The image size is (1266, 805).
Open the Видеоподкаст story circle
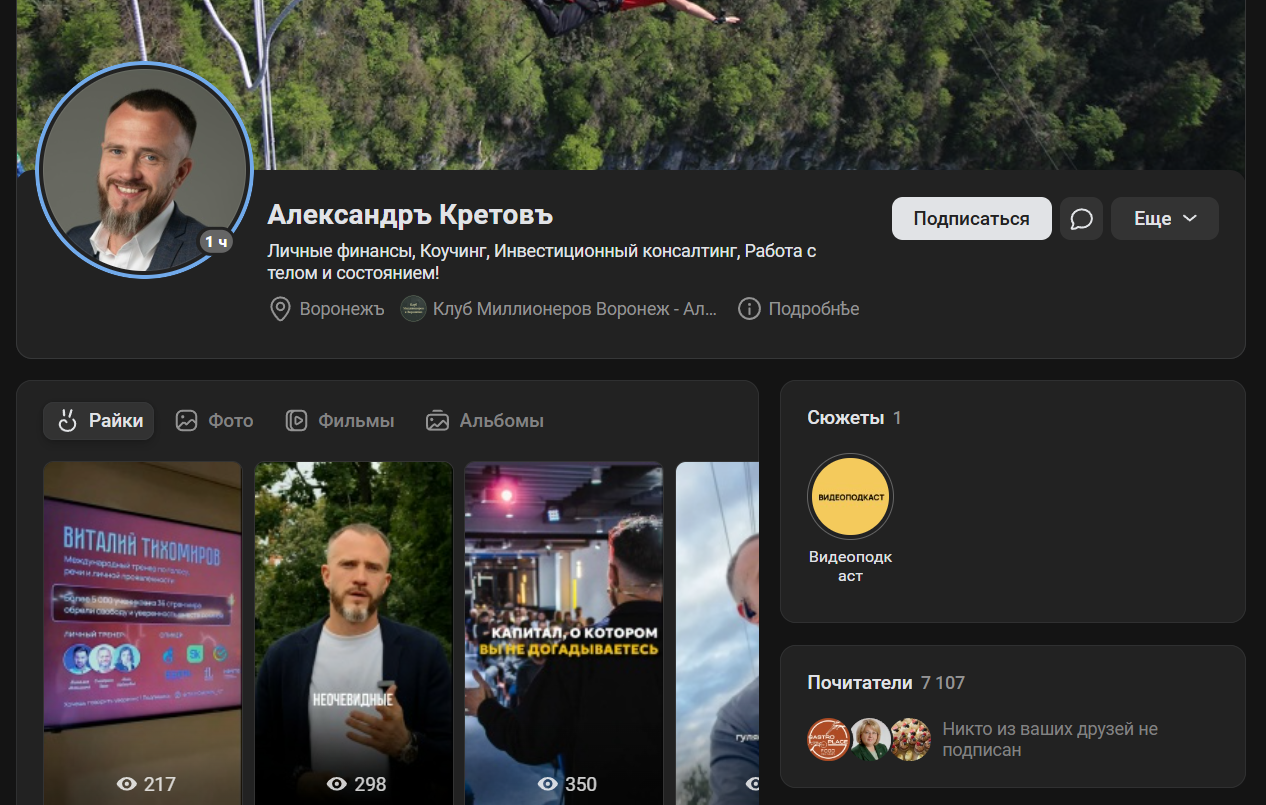(850, 496)
